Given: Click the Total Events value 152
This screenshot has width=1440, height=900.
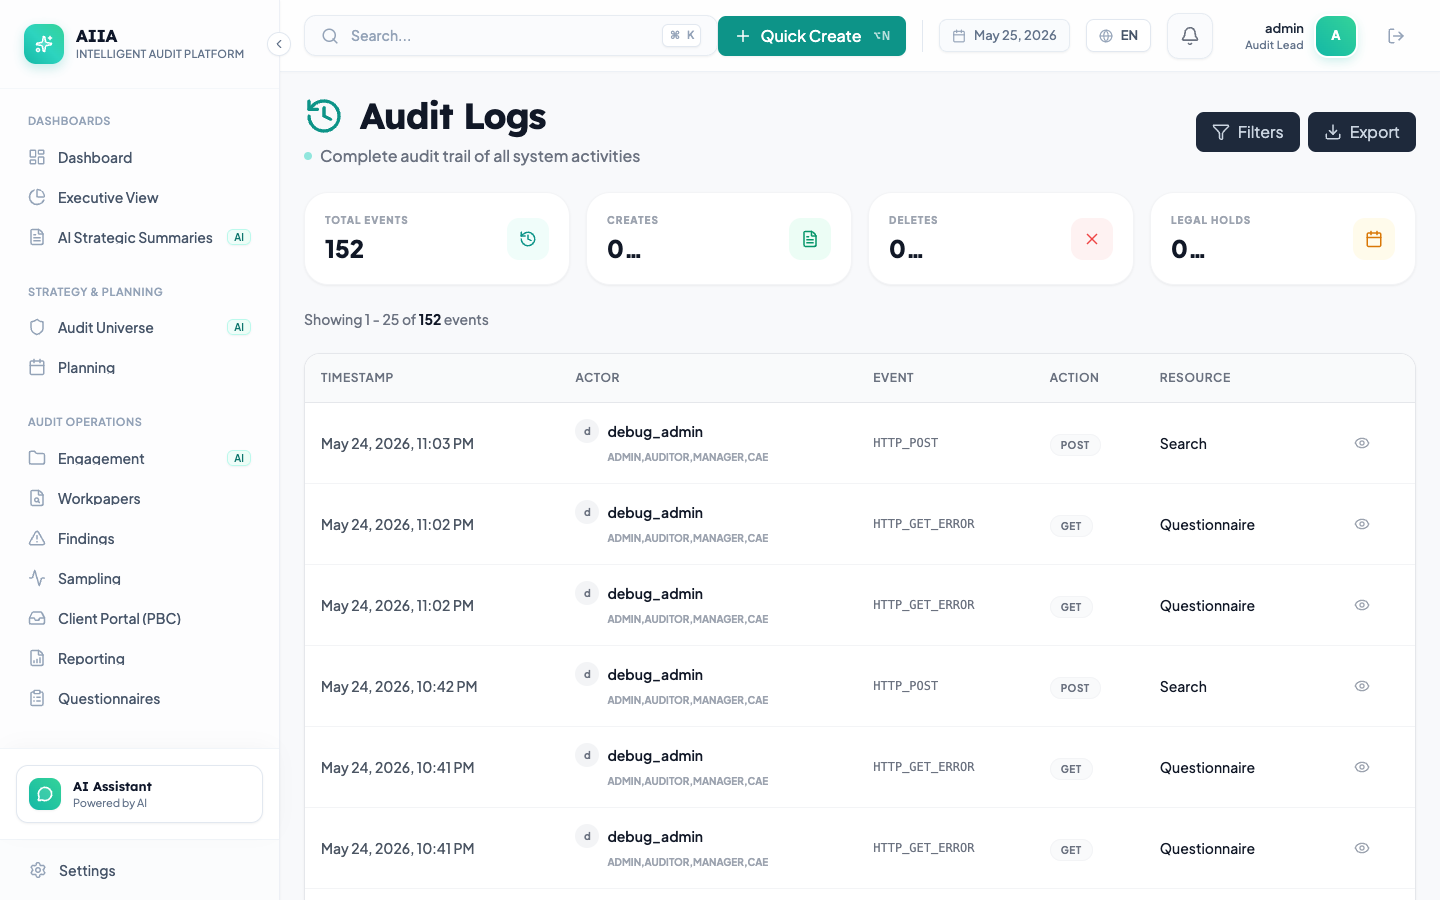Looking at the screenshot, I should tap(344, 249).
